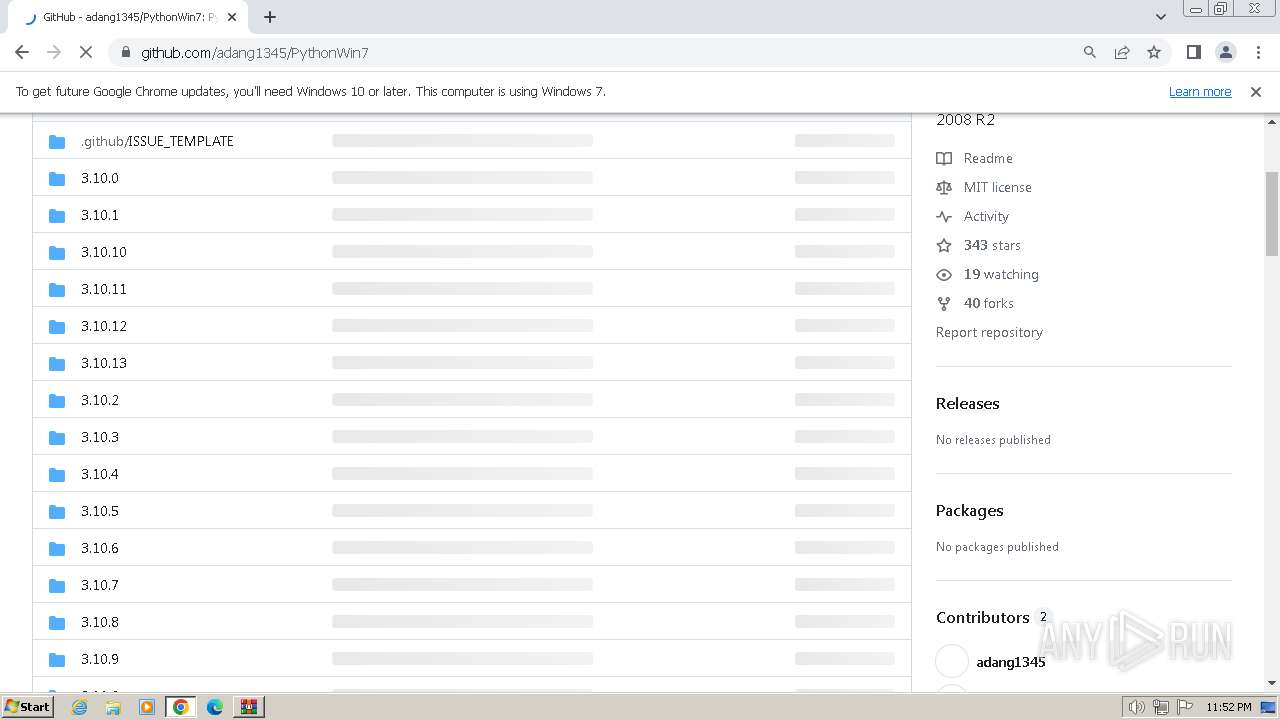1280x720 pixels.
Task: Open the Windows Start menu
Action: pyautogui.click(x=27, y=706)
